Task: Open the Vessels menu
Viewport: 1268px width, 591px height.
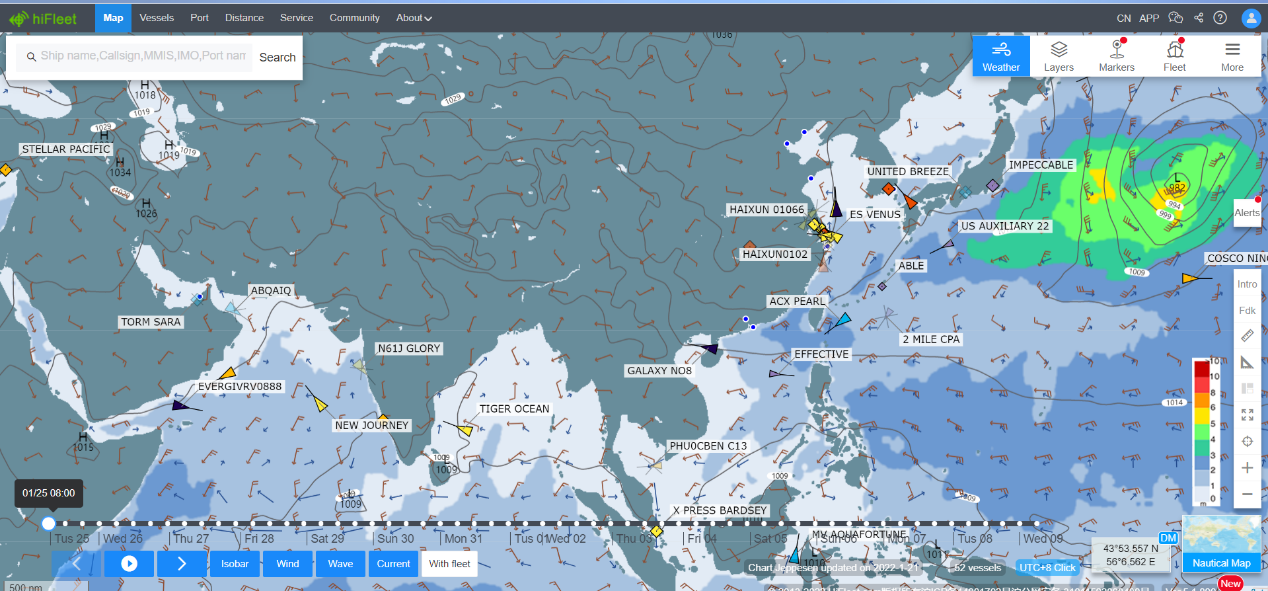Action: pos(157,17)
